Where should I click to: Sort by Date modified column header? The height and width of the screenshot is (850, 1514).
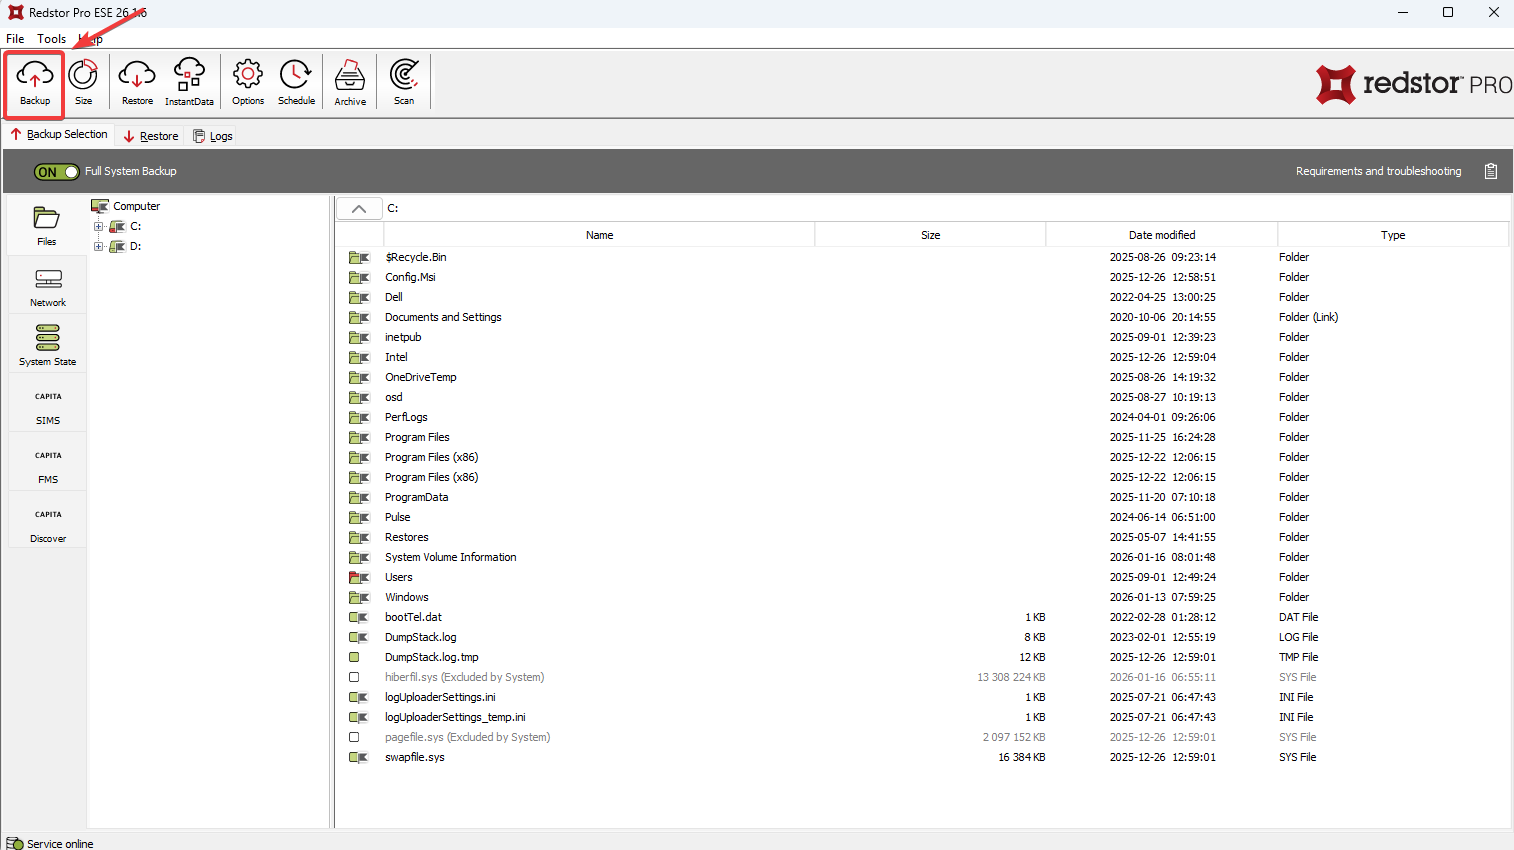click(x=1162, y=235)
